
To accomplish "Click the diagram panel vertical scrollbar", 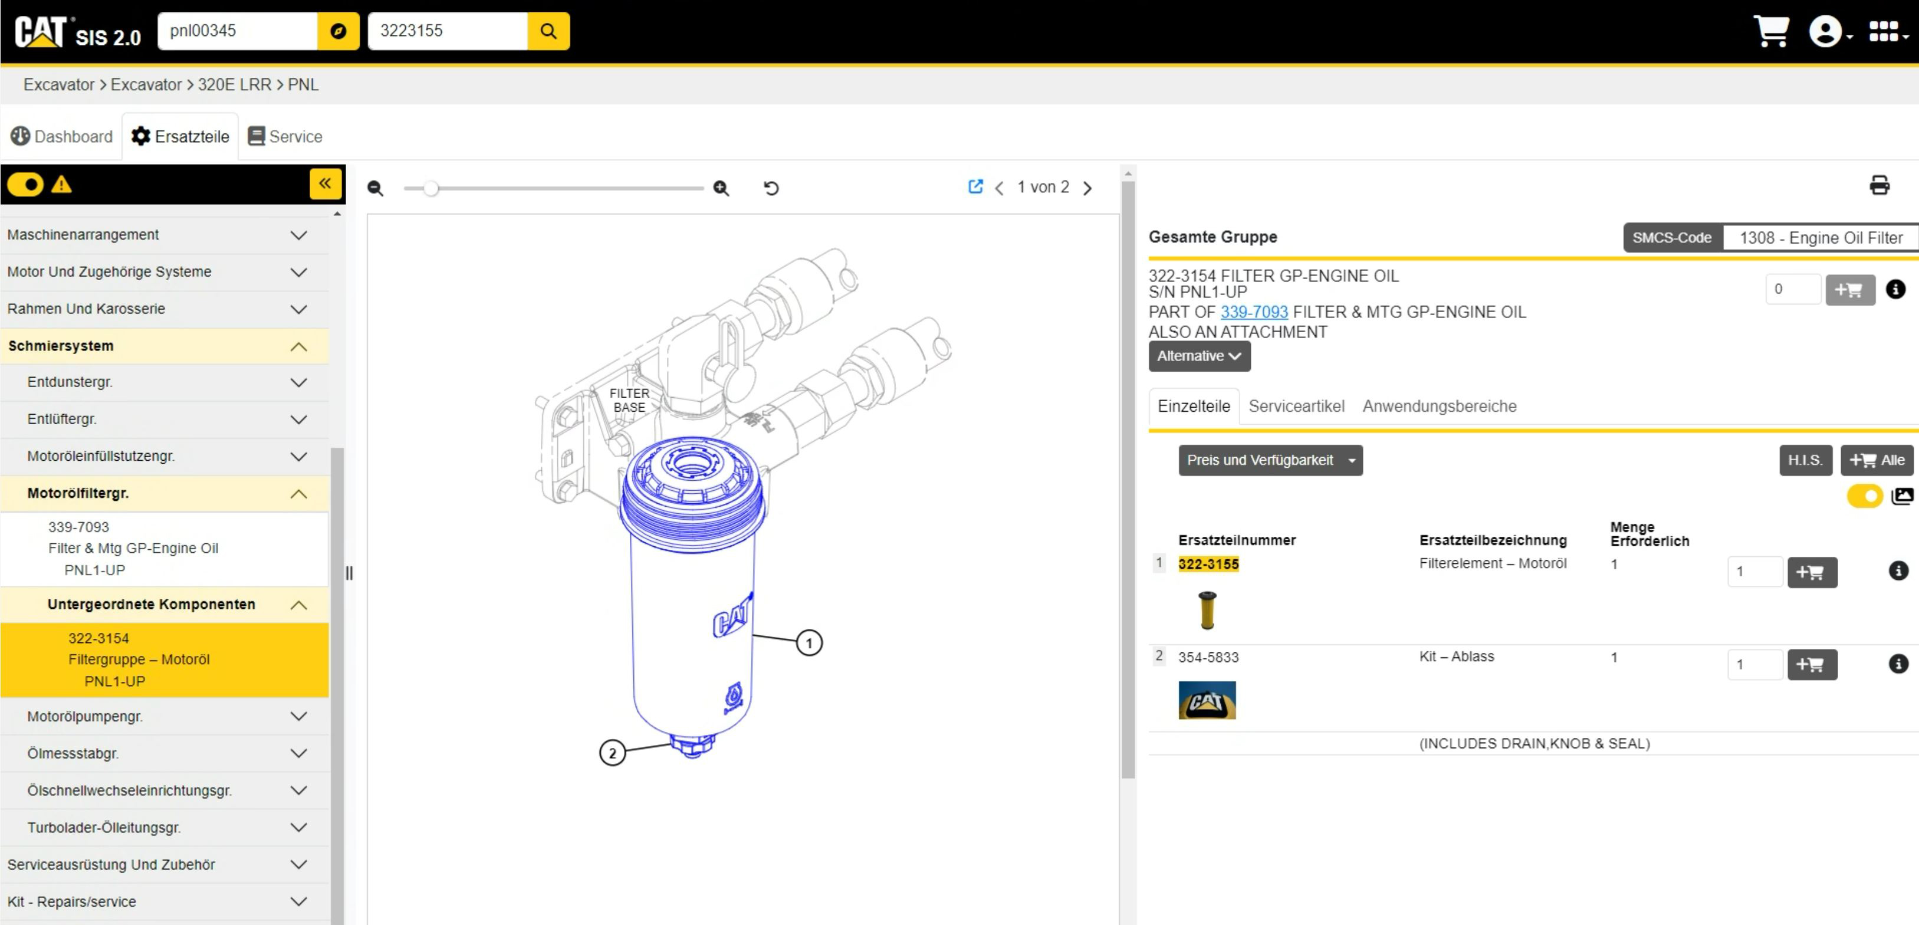I will click(x=1128, y=478).
